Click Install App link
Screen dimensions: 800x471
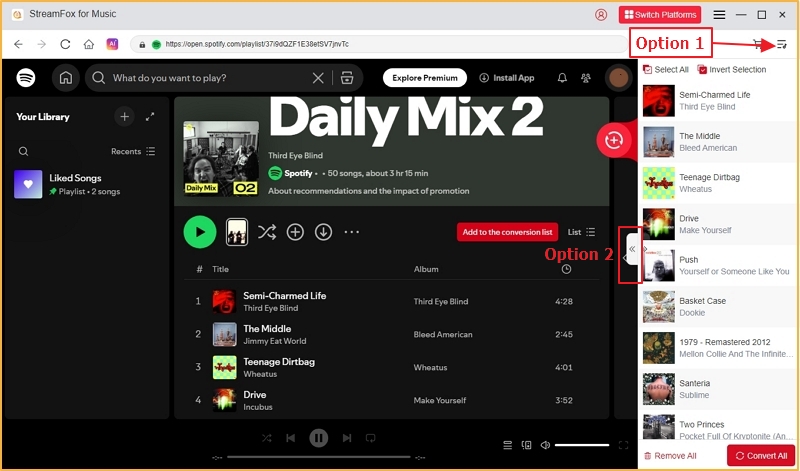point(507,78)
